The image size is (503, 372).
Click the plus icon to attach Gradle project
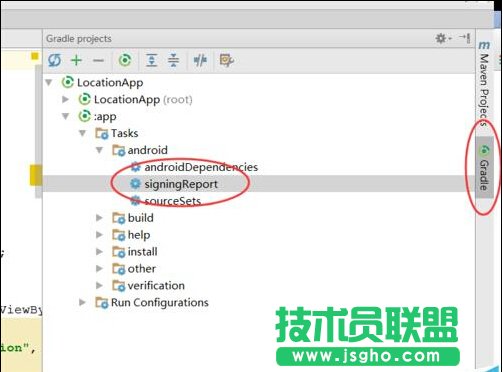tap(77, 60)
